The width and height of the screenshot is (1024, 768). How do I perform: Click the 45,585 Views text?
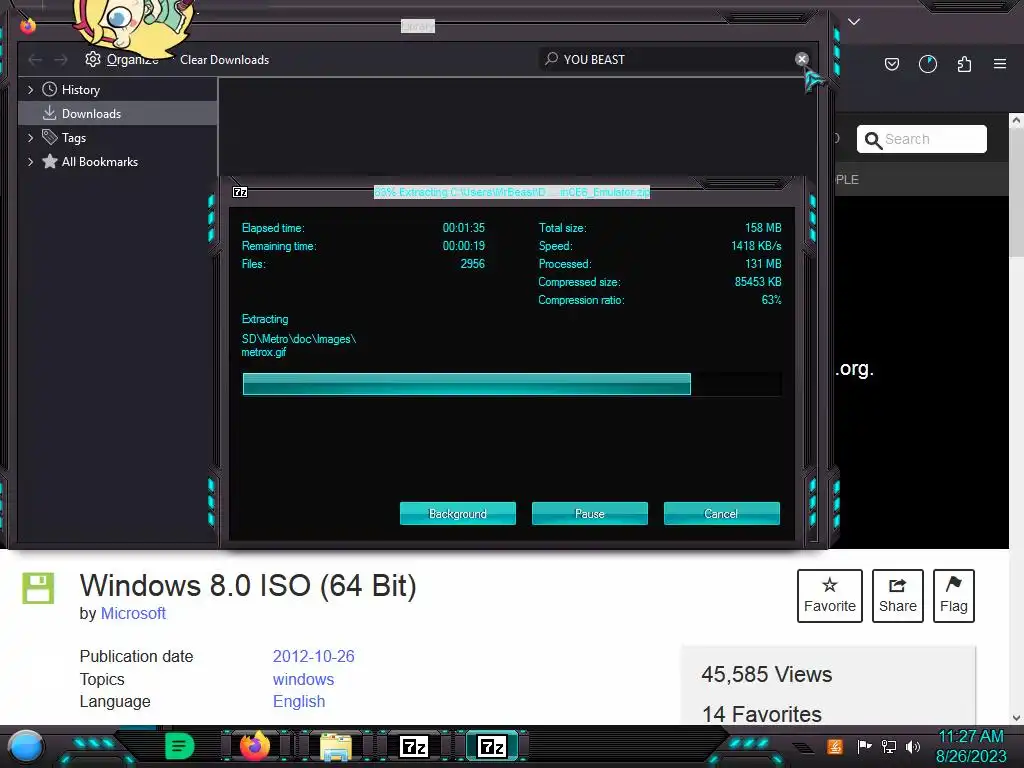tap(767, 674)
